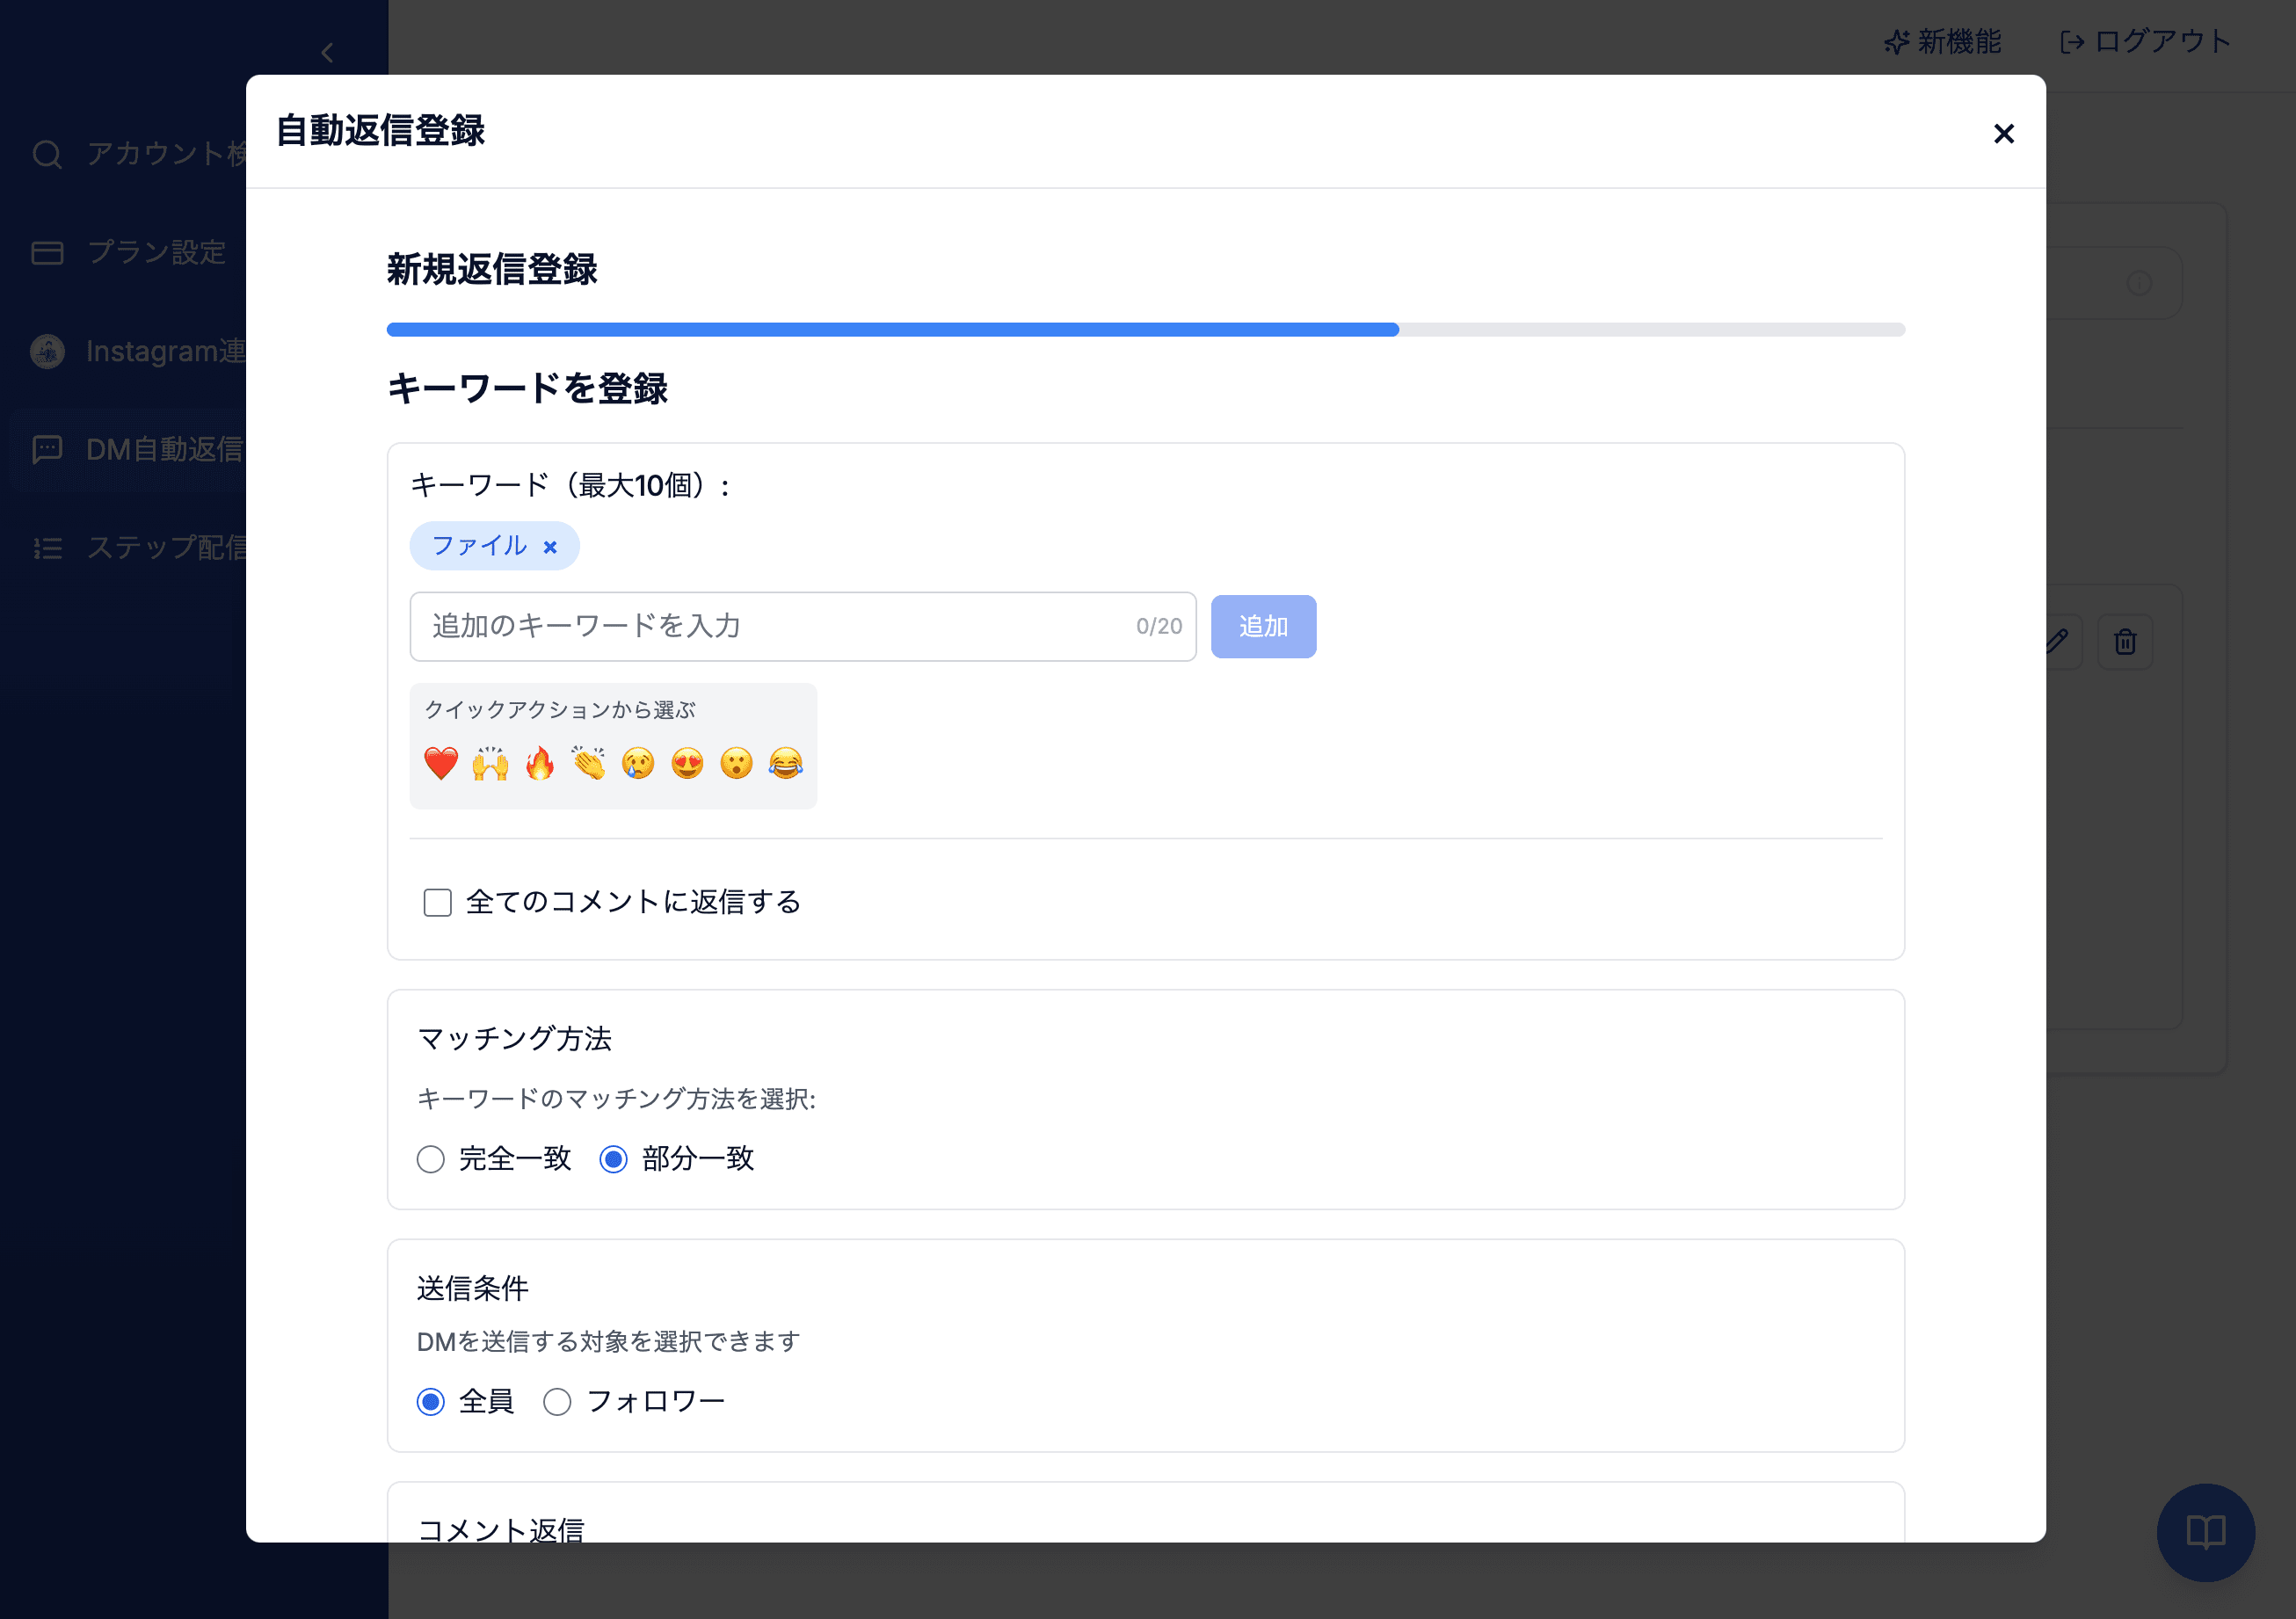The height and width of the screenshot is (1619, 2296).
Task: Focus the 追加のキーワードを入力 field
Action: click(x=803, y=626)
